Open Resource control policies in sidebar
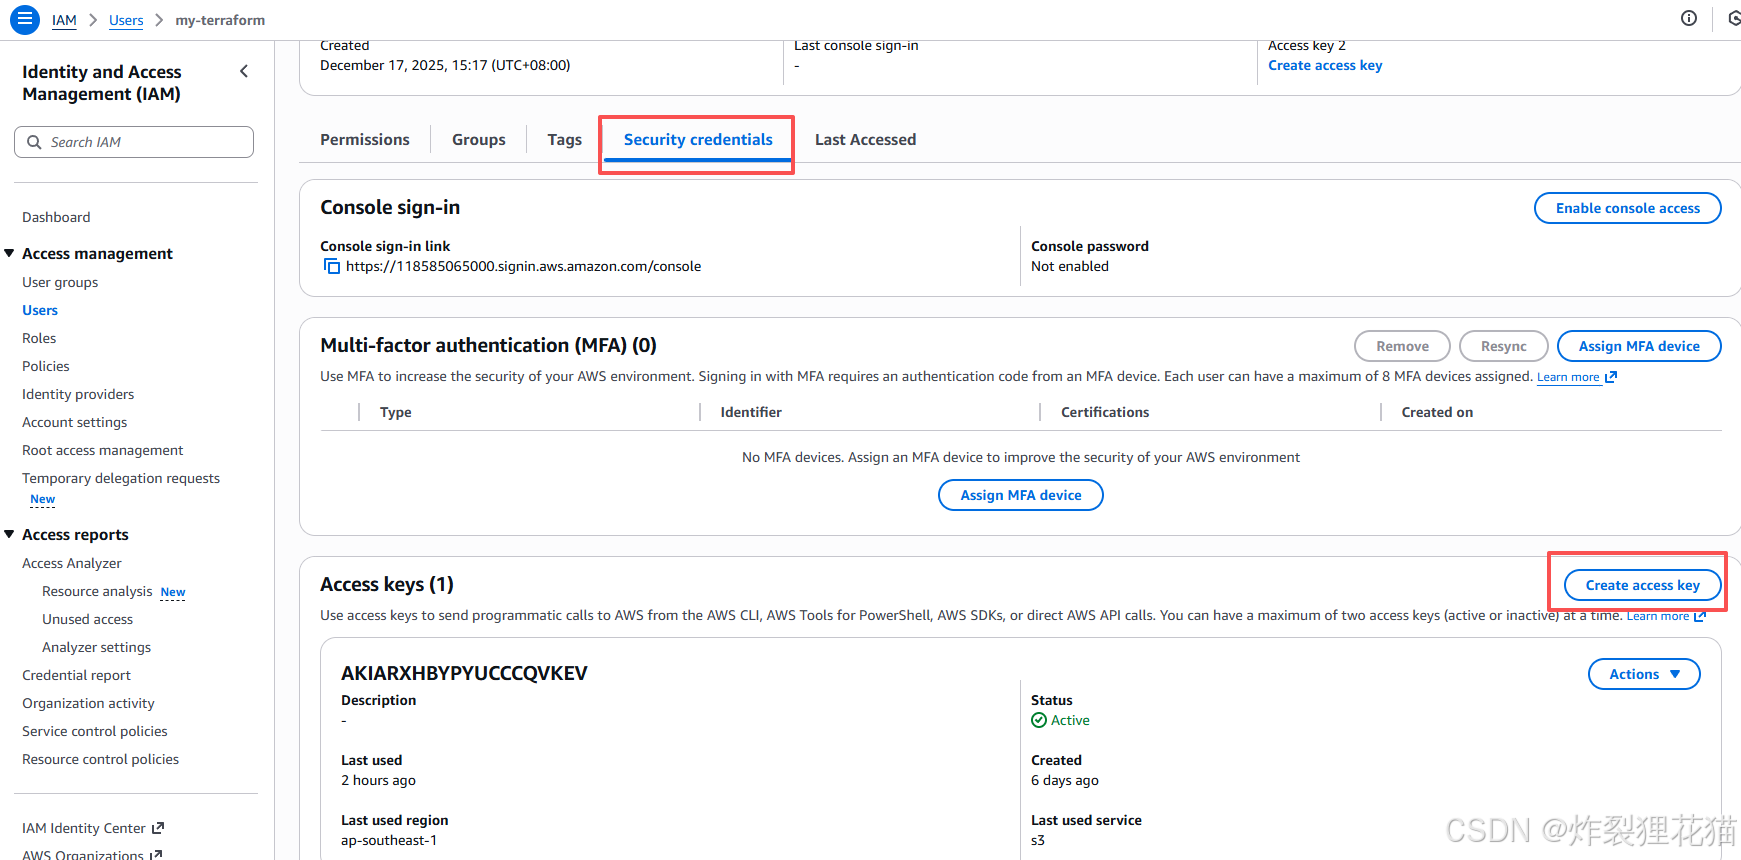The image size is (1741, 860). (x=100, y=759)
